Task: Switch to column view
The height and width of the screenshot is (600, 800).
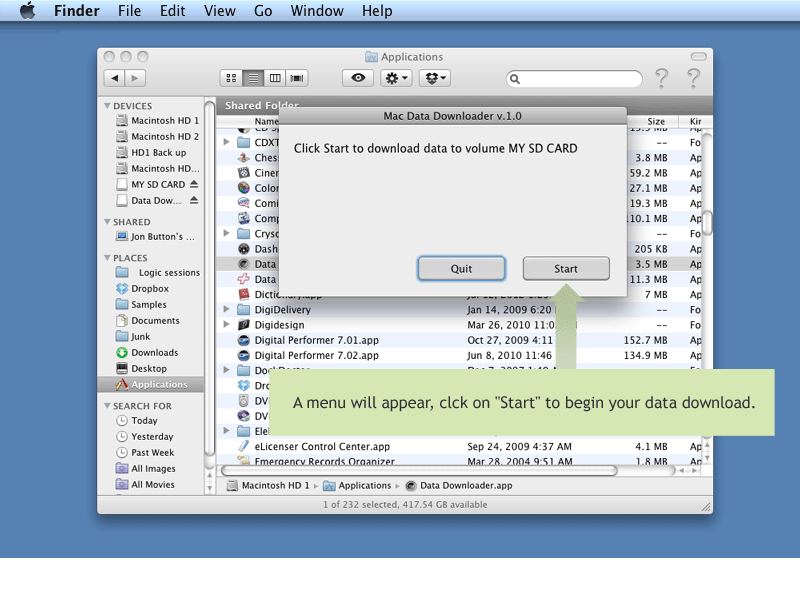Action: 275,78
